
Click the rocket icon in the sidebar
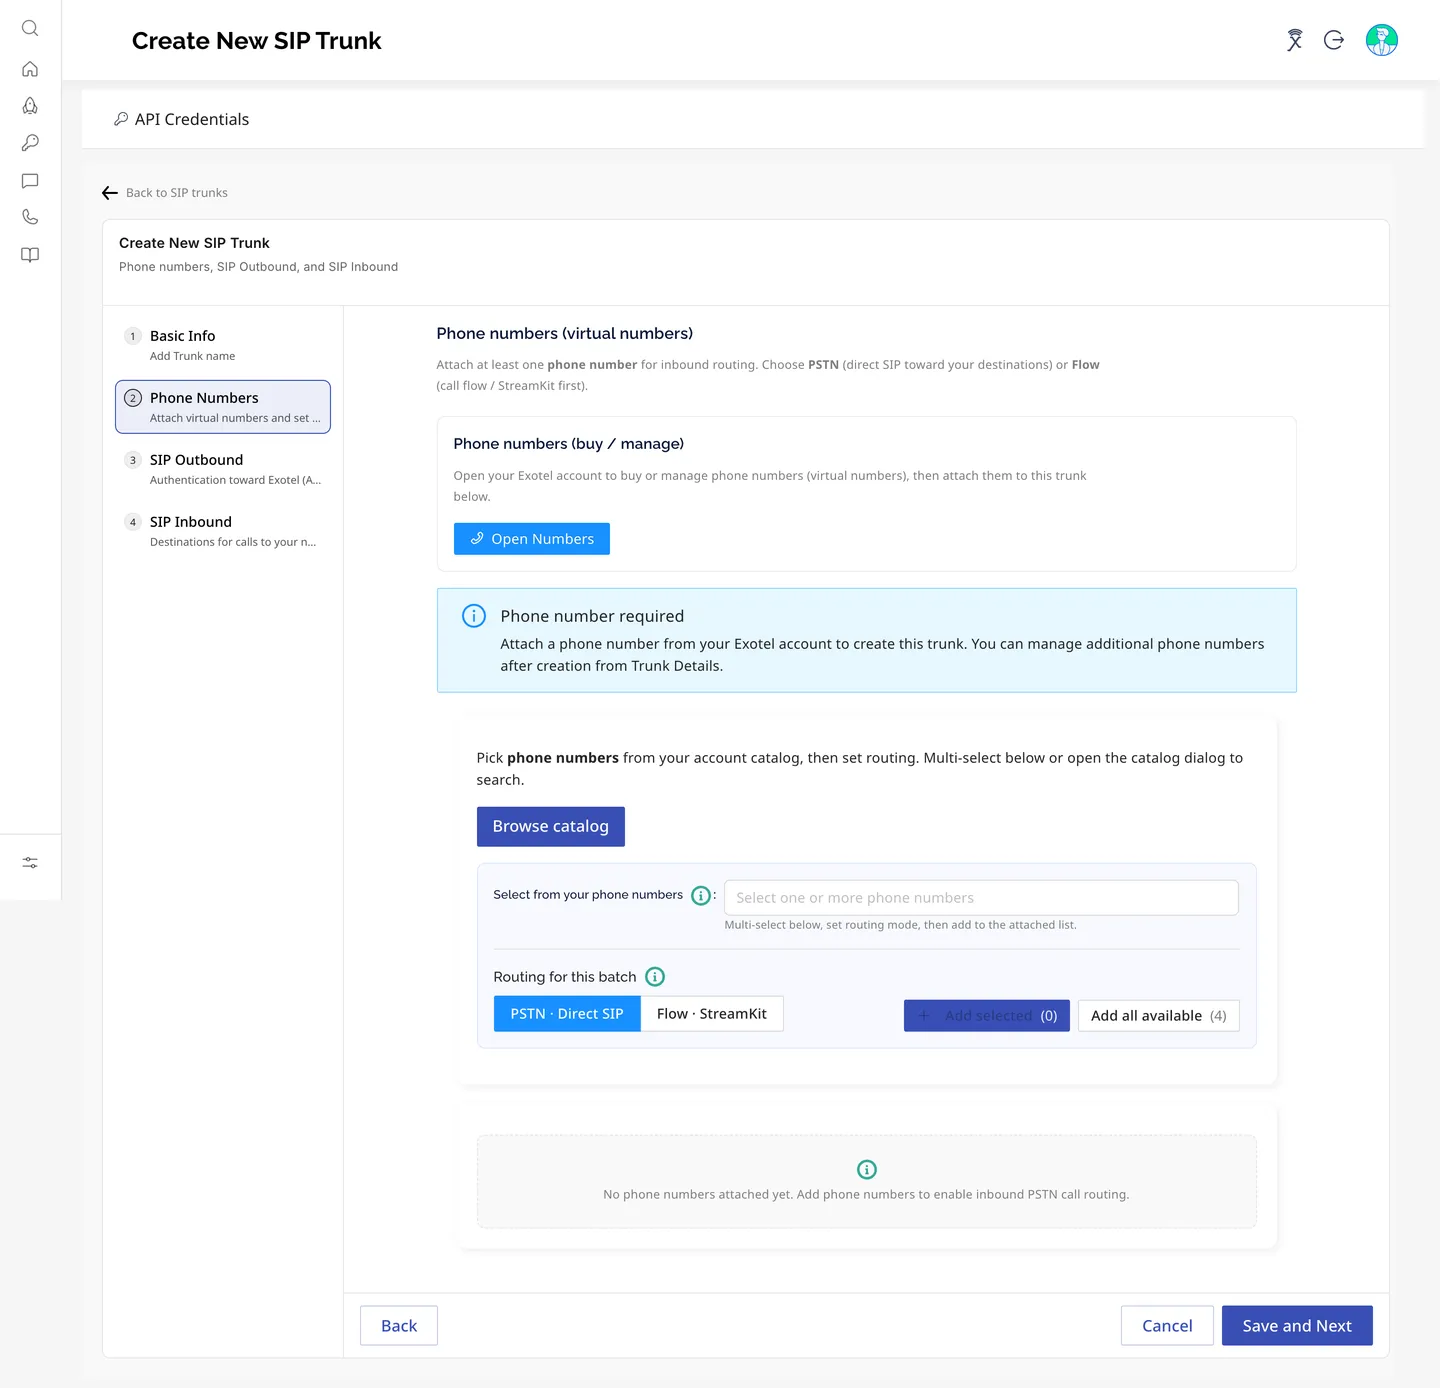(x=30, y=106)
